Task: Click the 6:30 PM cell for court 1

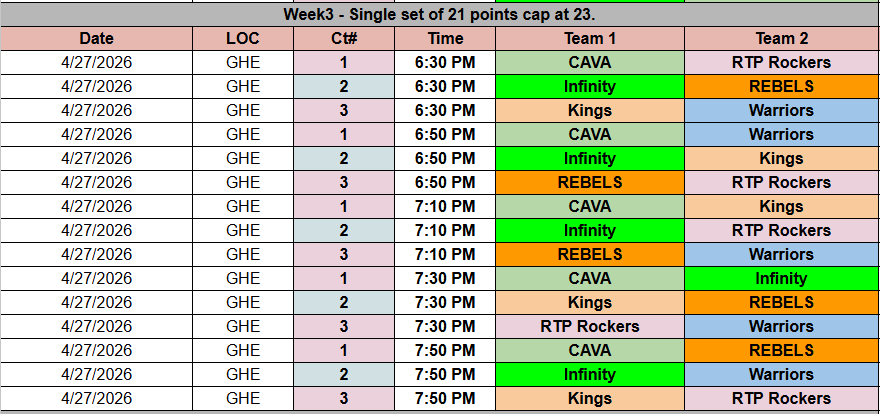Action: [x=445, y=63]
